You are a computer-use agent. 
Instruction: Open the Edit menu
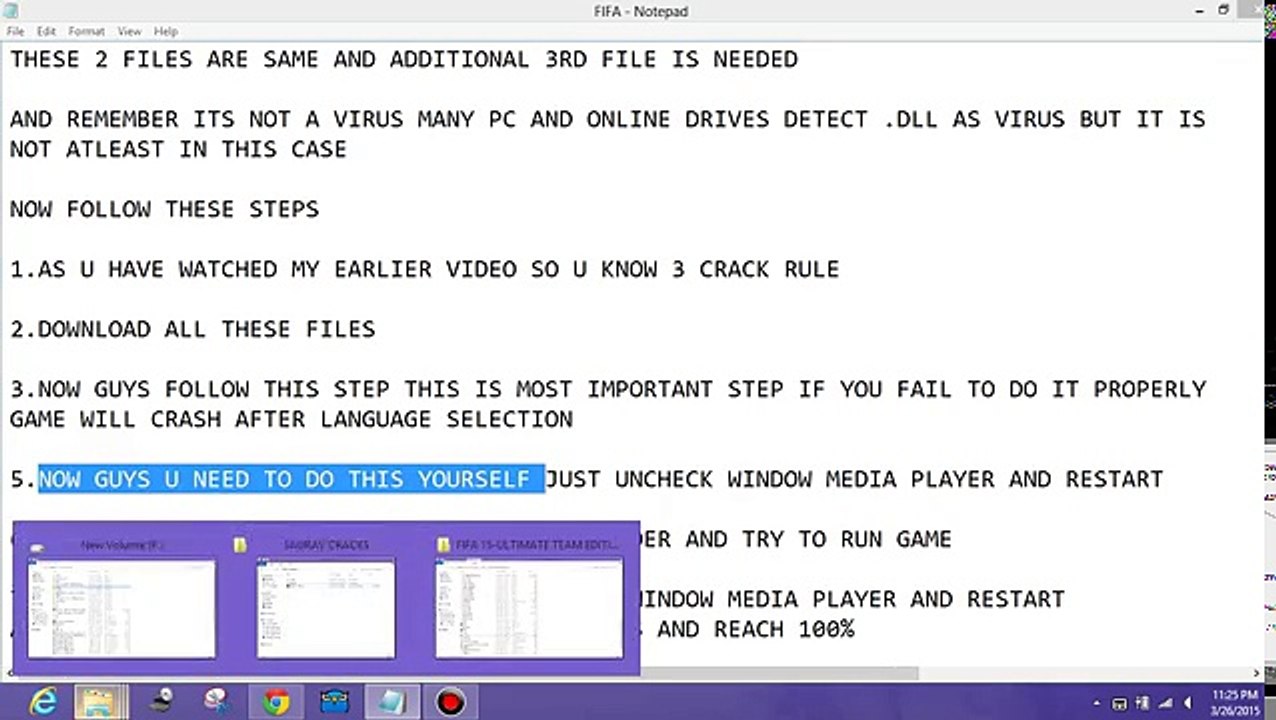[46, 32]
